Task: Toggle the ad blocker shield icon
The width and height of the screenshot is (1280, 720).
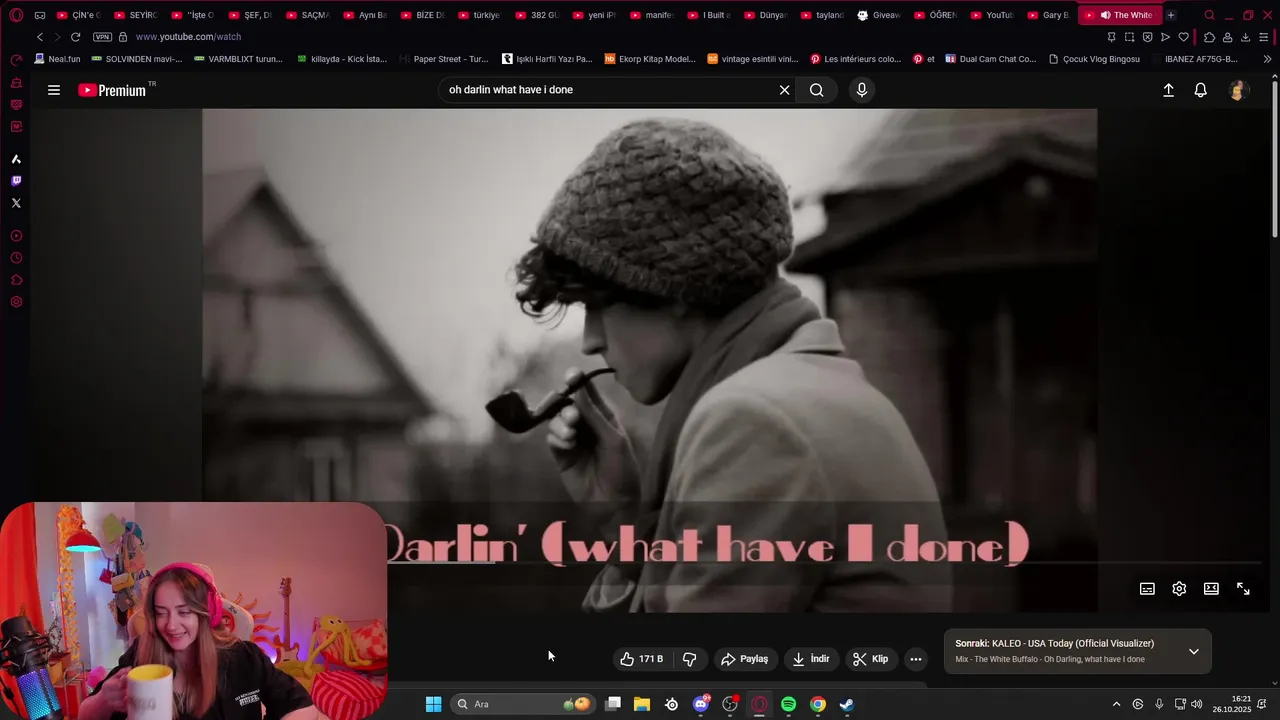Action: (1147, 37)
